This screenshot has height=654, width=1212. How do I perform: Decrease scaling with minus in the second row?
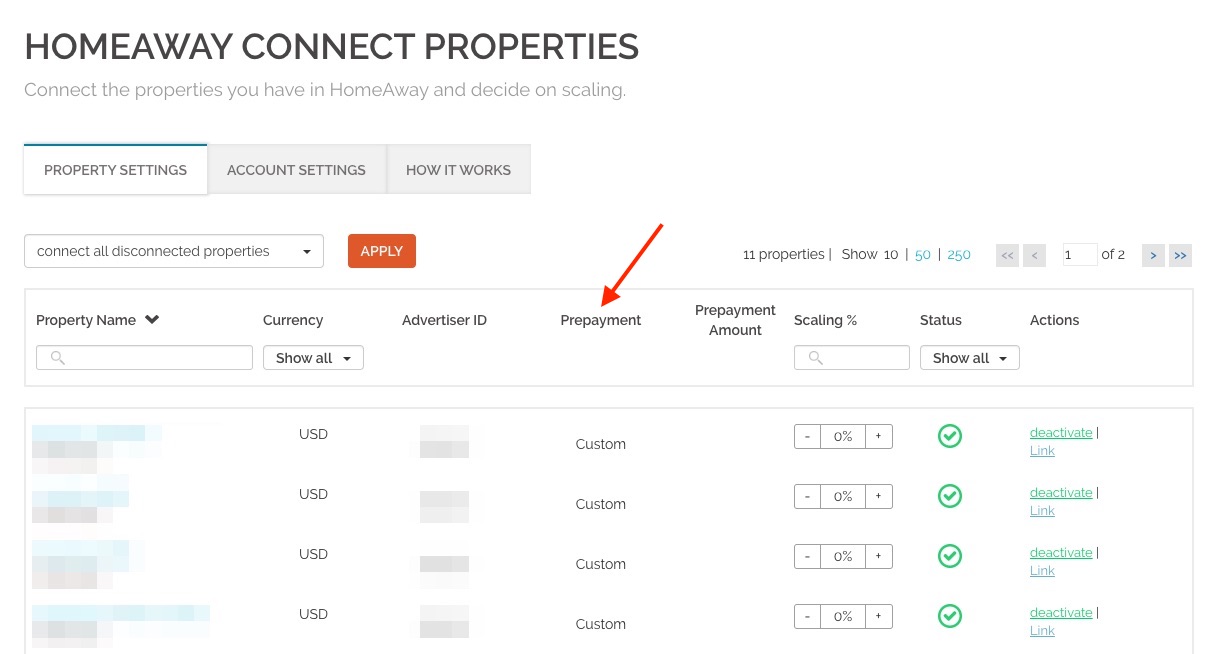807,497
